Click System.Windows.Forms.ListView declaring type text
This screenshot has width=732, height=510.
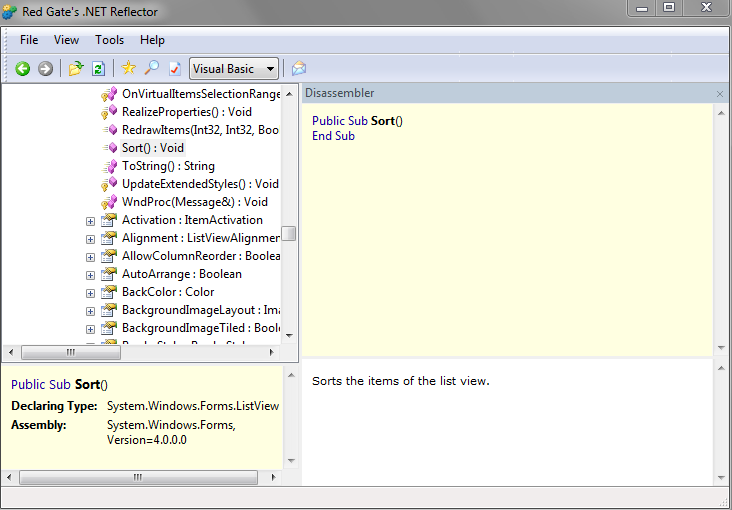click(x=193, y=406)
